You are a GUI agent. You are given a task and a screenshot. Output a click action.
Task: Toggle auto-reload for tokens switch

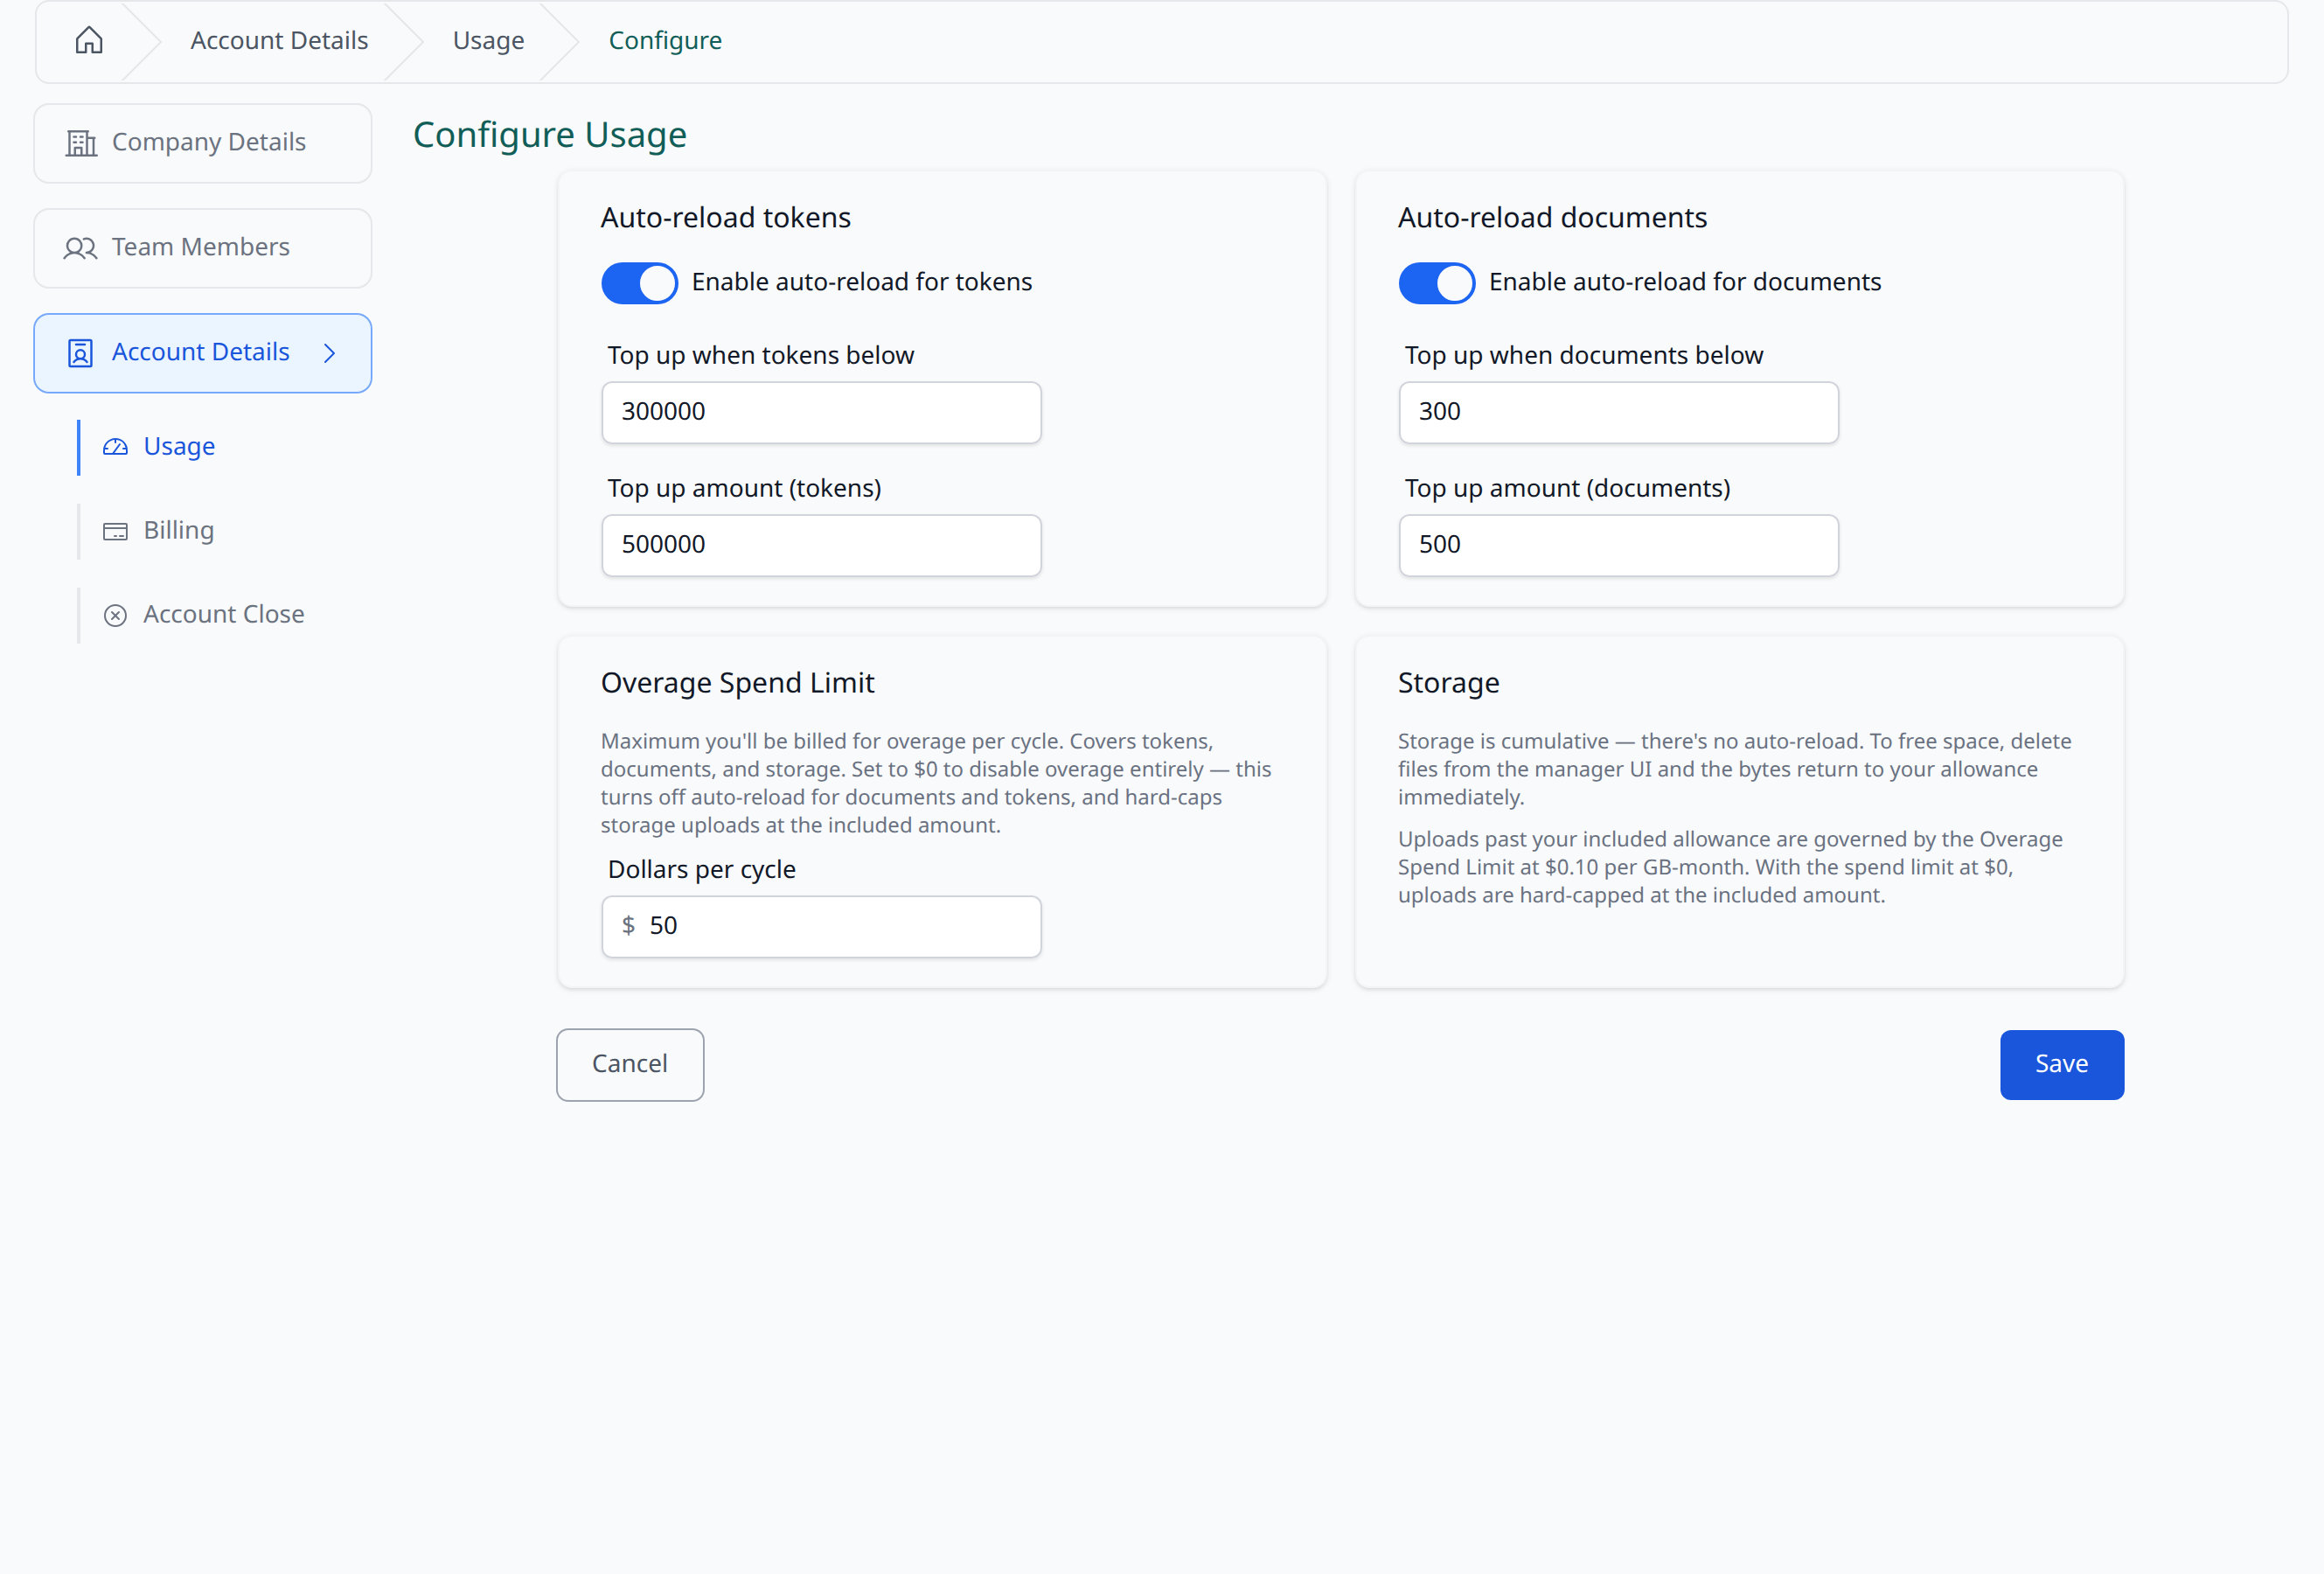pyautogui.click(x=639, y=283)
